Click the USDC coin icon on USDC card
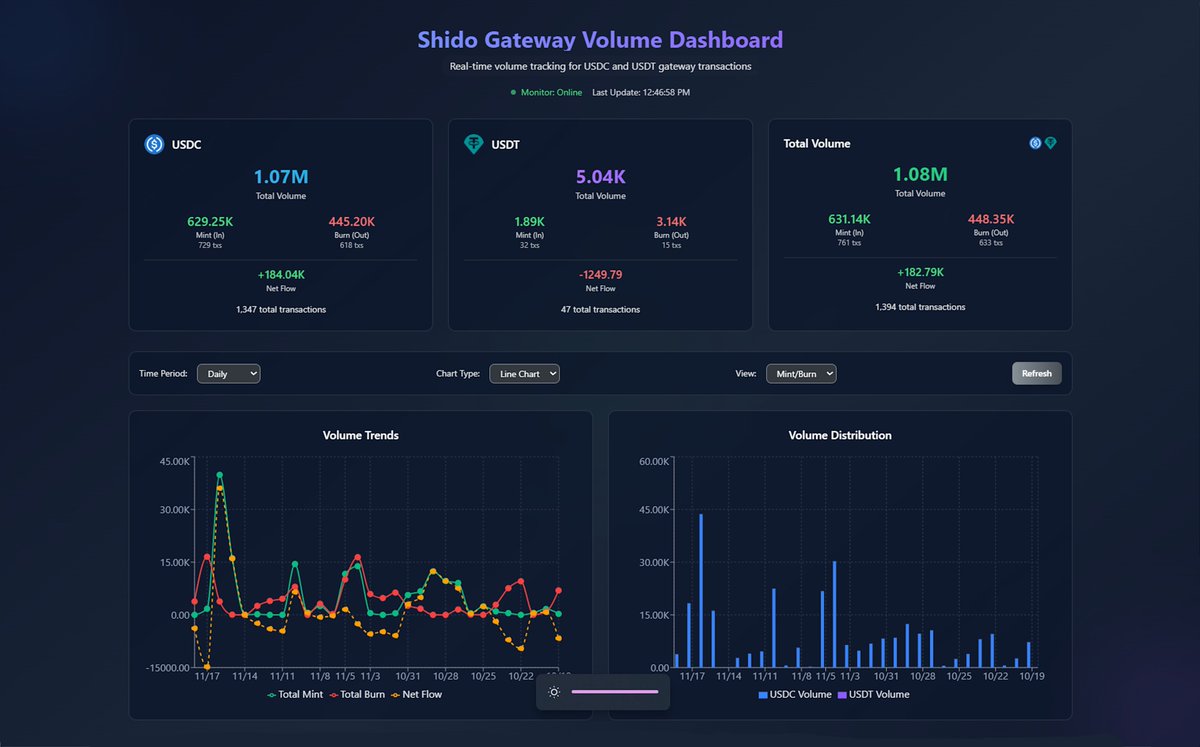Viewport: 1200px width, 747px height. (x=154, y=144)
